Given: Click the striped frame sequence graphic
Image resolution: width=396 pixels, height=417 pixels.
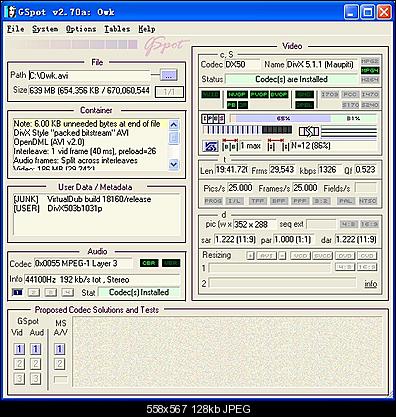Looking at the screenshot, I should click(x=247, y=130).
